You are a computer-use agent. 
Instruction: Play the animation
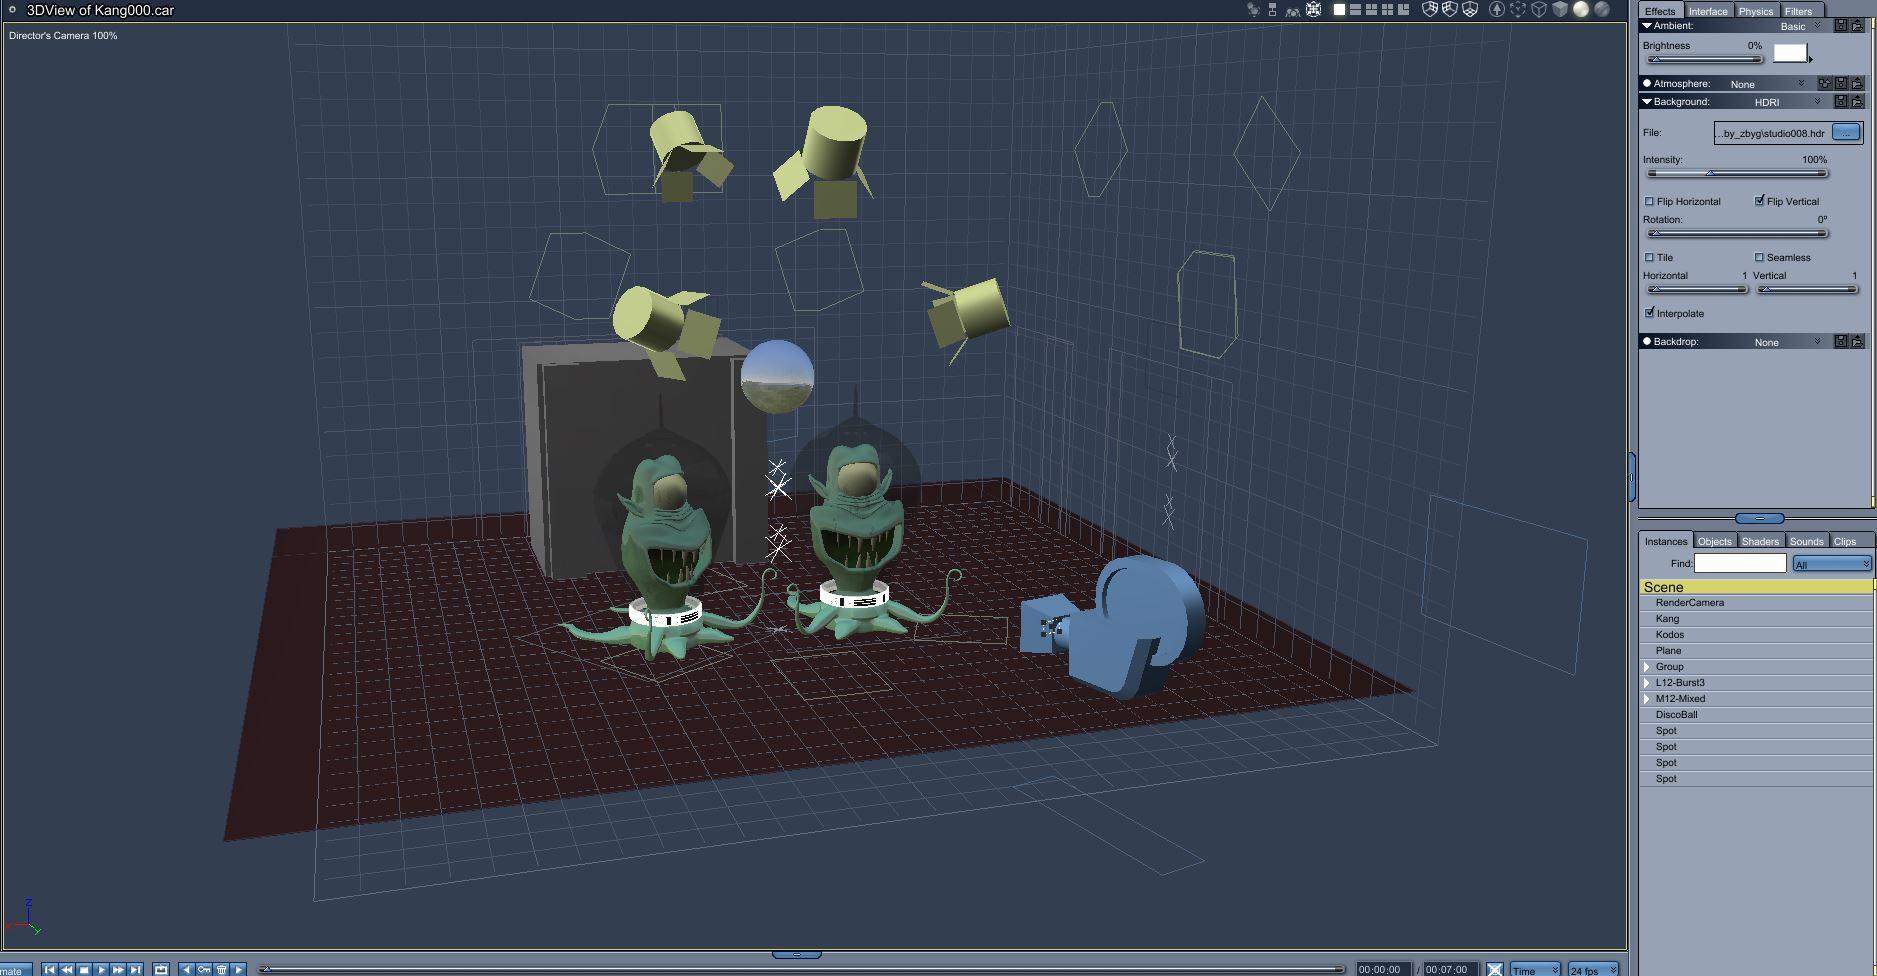tap(101, 969)
